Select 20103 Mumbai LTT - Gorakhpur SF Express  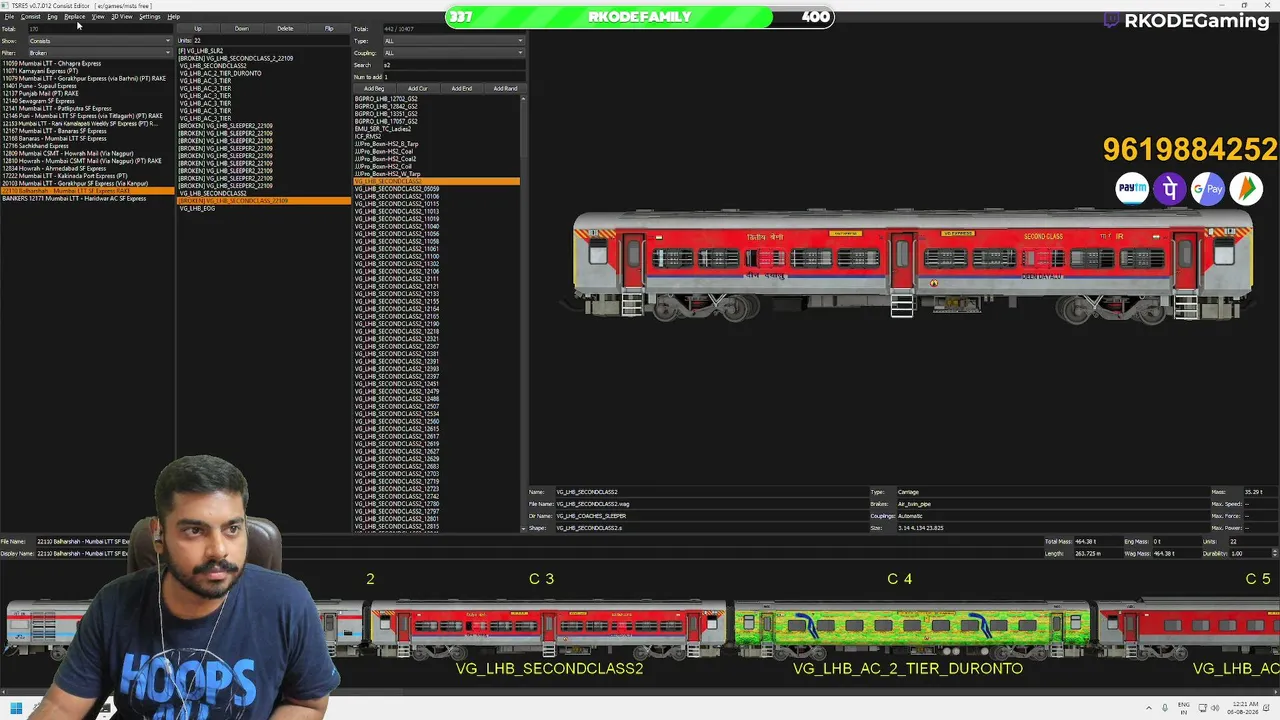point(75,184)
